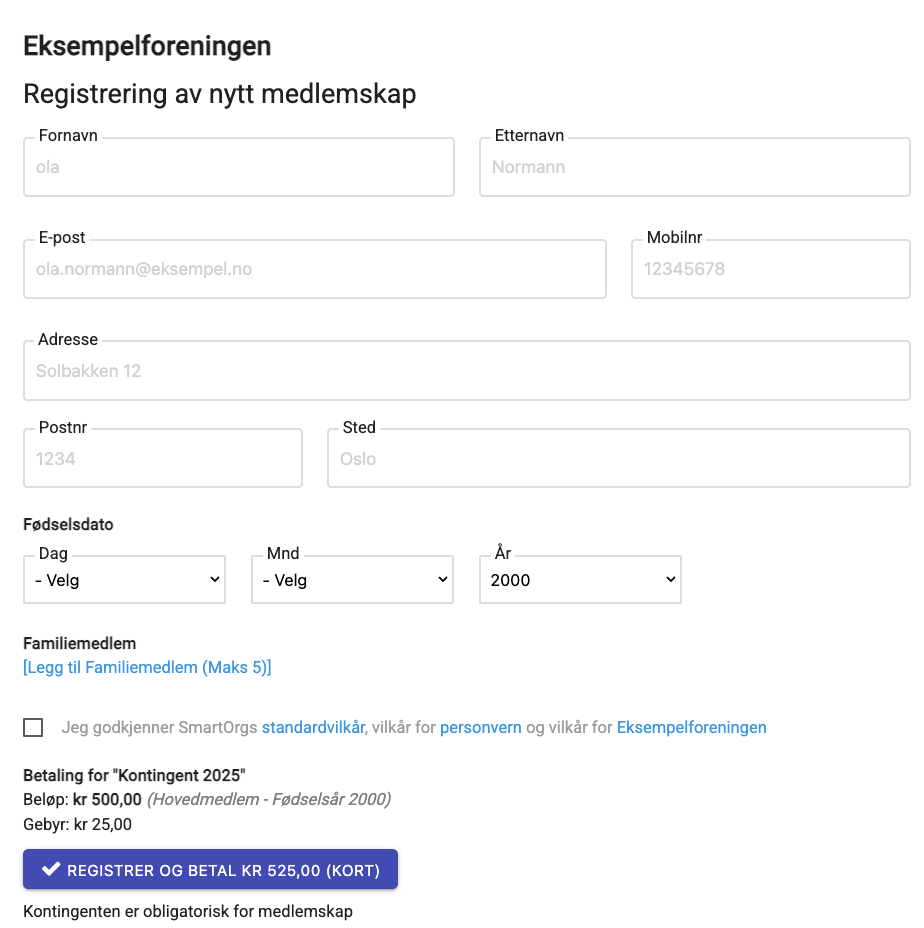Tick the terms acceptance checkbox
The image size is (924, 928).
click(33, 727)
